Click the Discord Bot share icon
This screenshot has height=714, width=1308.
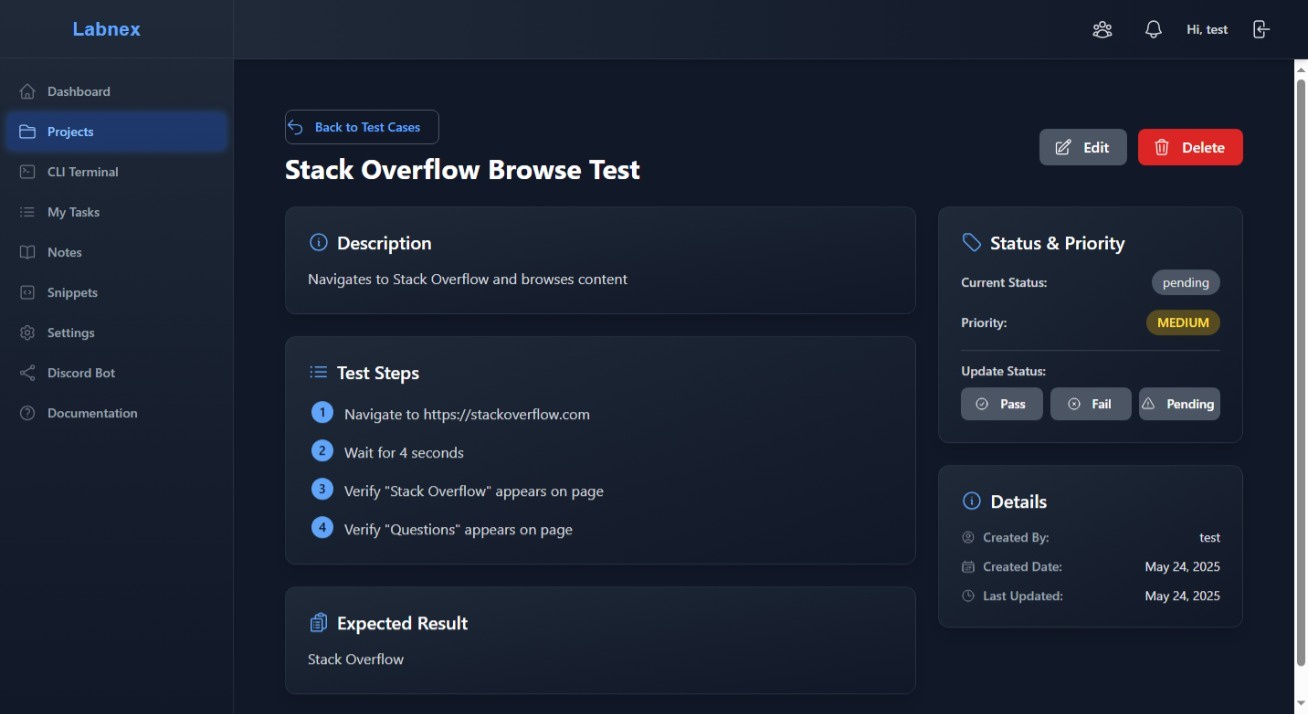point(28,372)
